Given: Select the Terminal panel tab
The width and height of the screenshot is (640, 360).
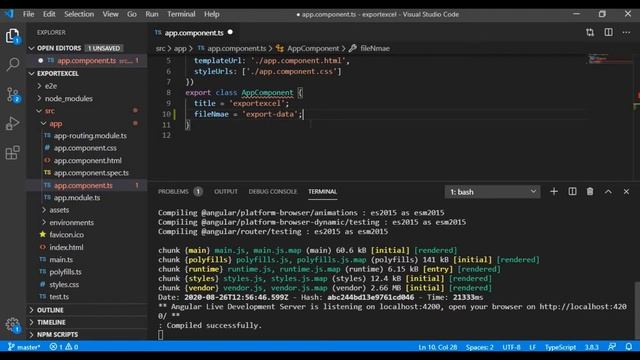Looking at the screenshot, I should pyautogui.click(x=322, y=191).
